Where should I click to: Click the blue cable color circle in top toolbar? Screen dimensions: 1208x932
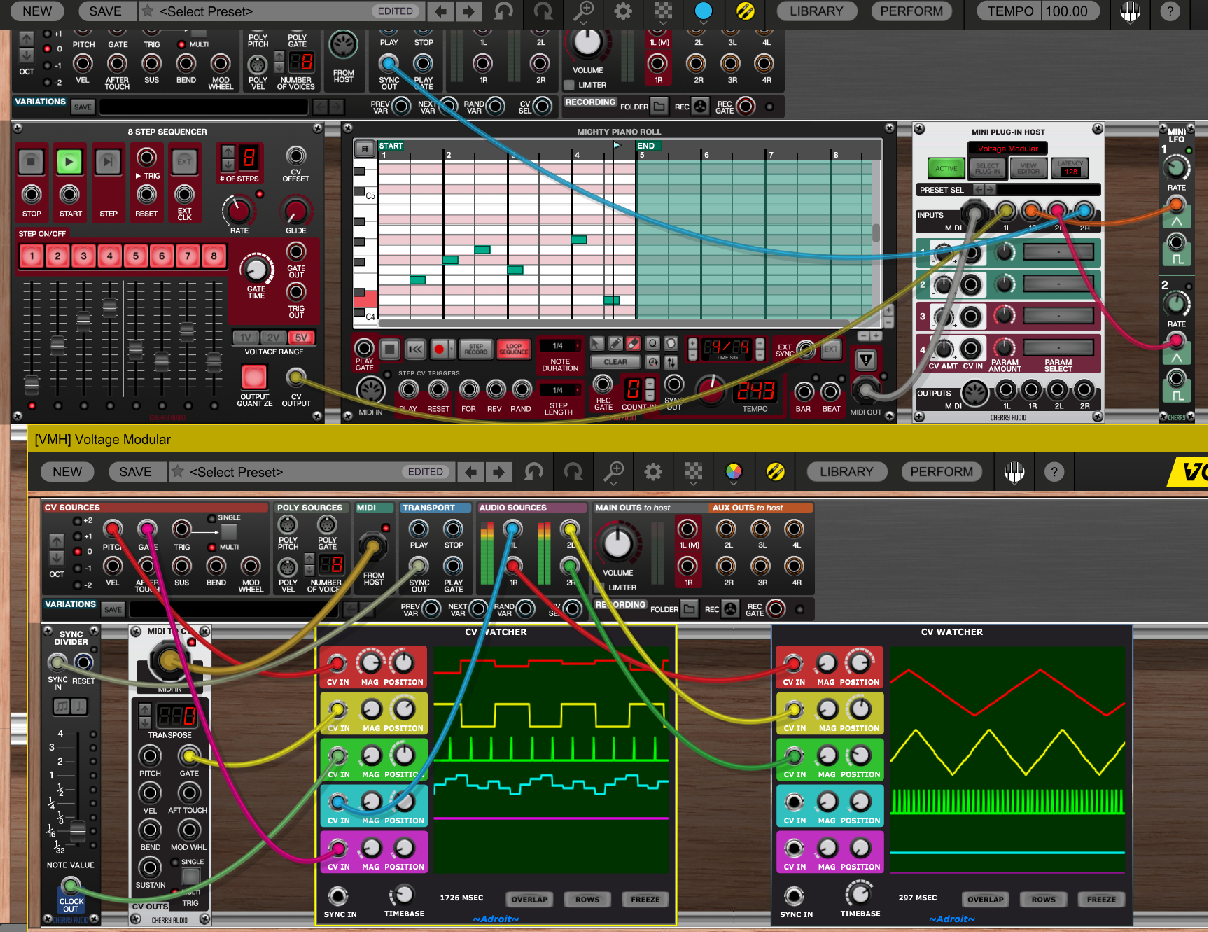pyautogui.click(x=703, y=11)
